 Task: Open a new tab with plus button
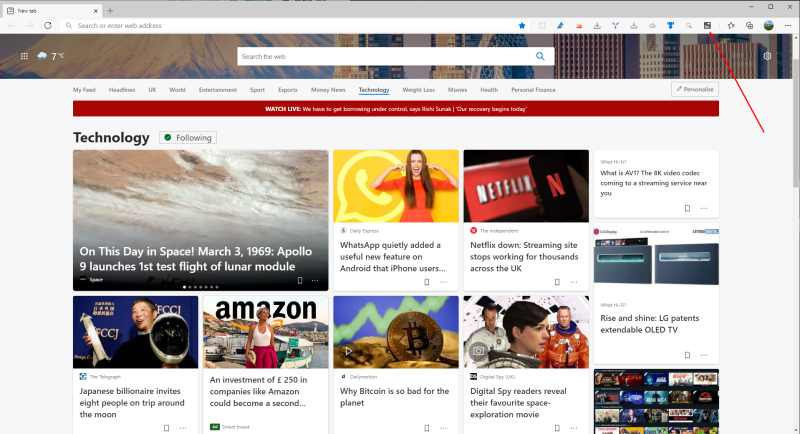point(110,11)
